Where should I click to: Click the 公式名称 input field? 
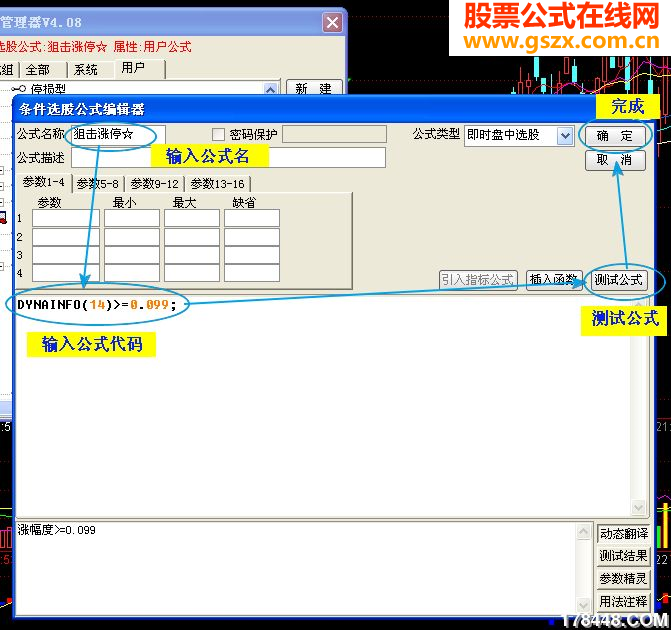(118, 134)
